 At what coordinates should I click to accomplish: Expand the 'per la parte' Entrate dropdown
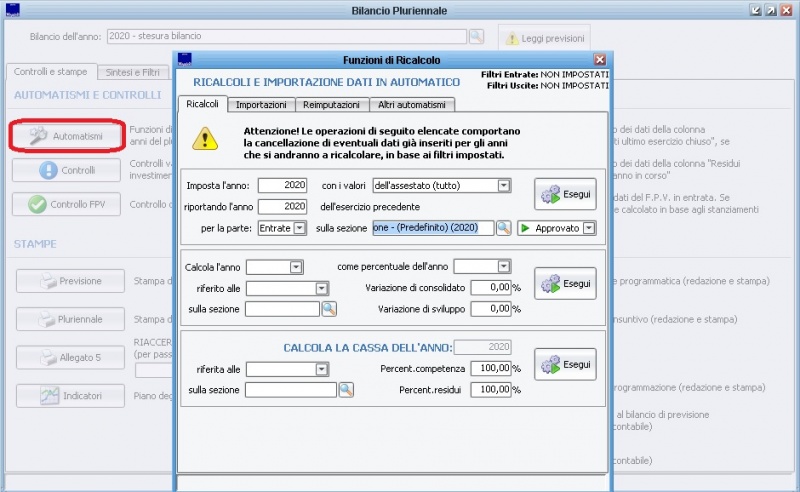pyautogui.click(x=299, y=228)
